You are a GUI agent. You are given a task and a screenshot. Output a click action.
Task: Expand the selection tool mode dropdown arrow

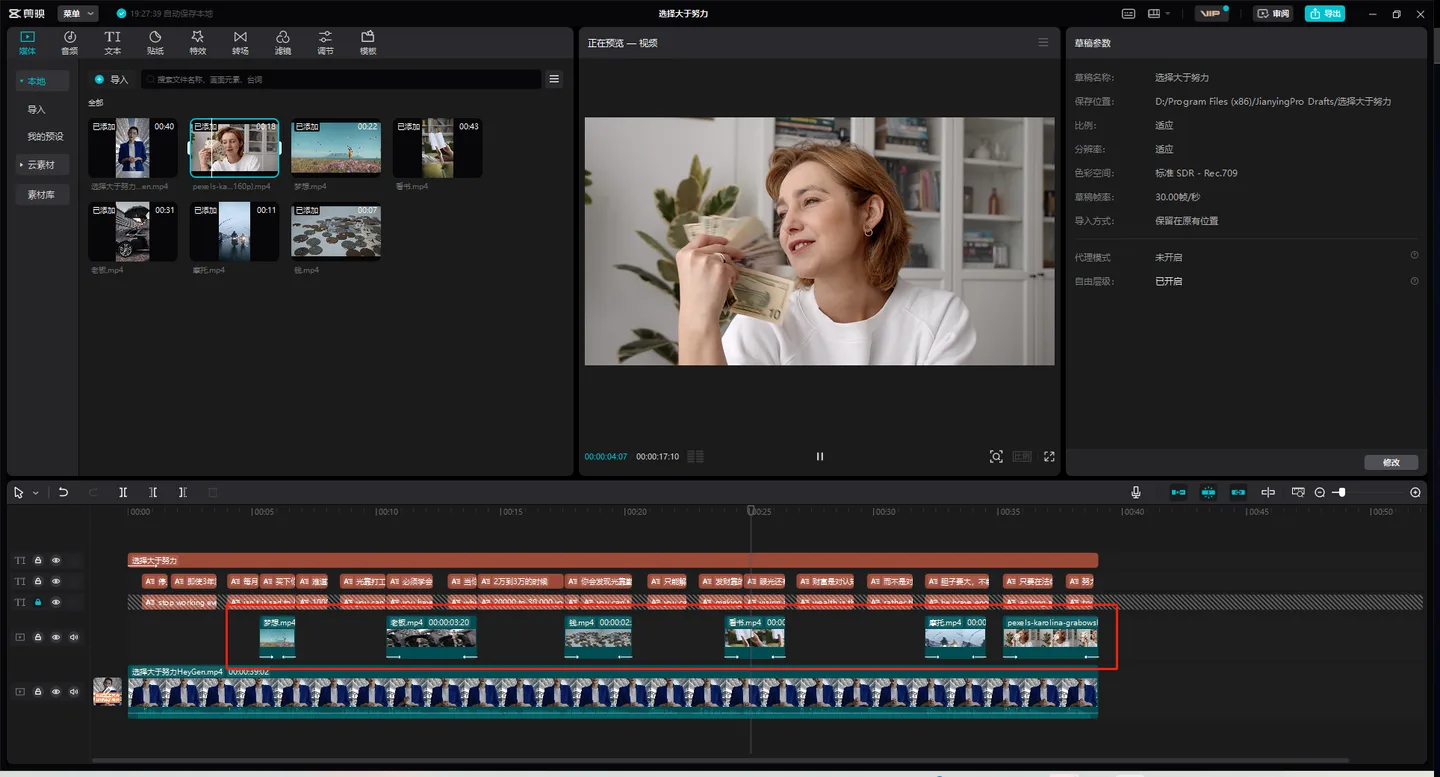click(35, 493)
